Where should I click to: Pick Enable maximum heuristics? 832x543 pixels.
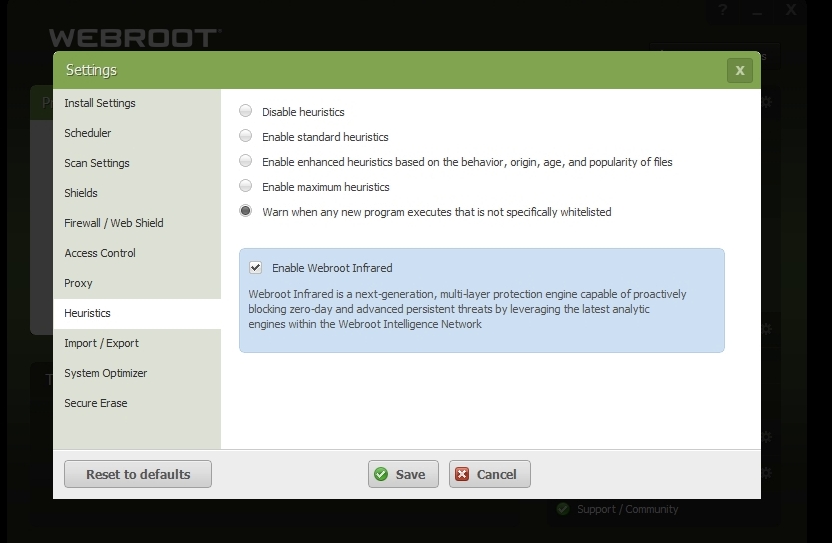(246, 186)
